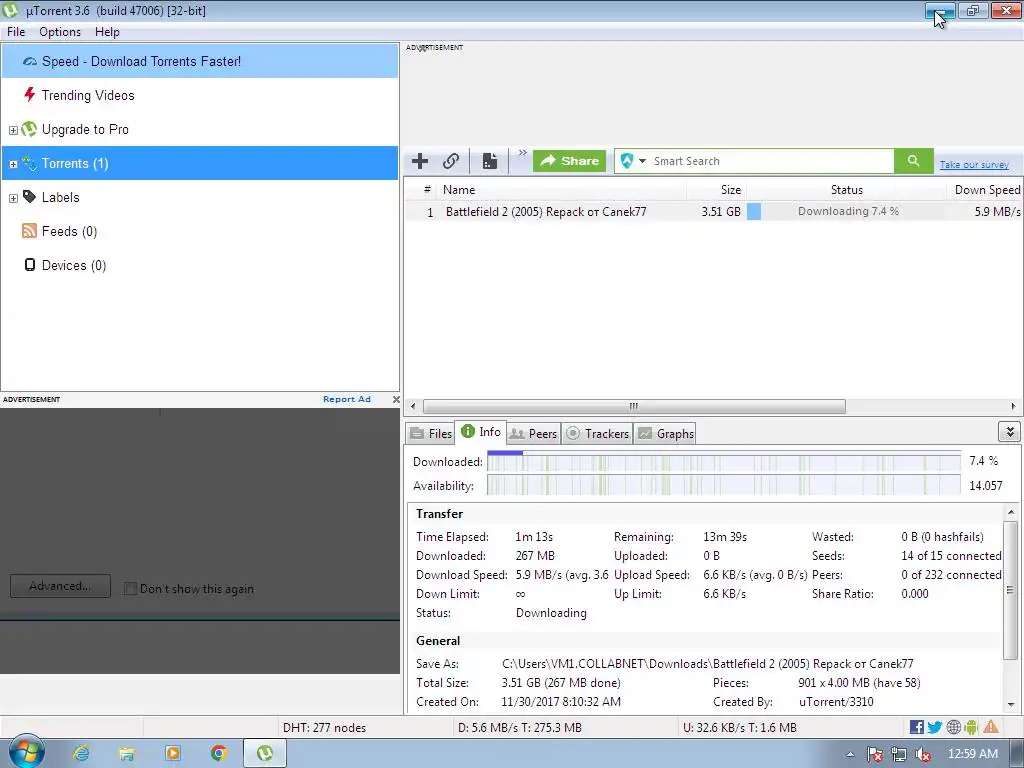Close the sidebar advertisement with X
Viewport: 1024px width, 768px height.
(x=396, y=399)
